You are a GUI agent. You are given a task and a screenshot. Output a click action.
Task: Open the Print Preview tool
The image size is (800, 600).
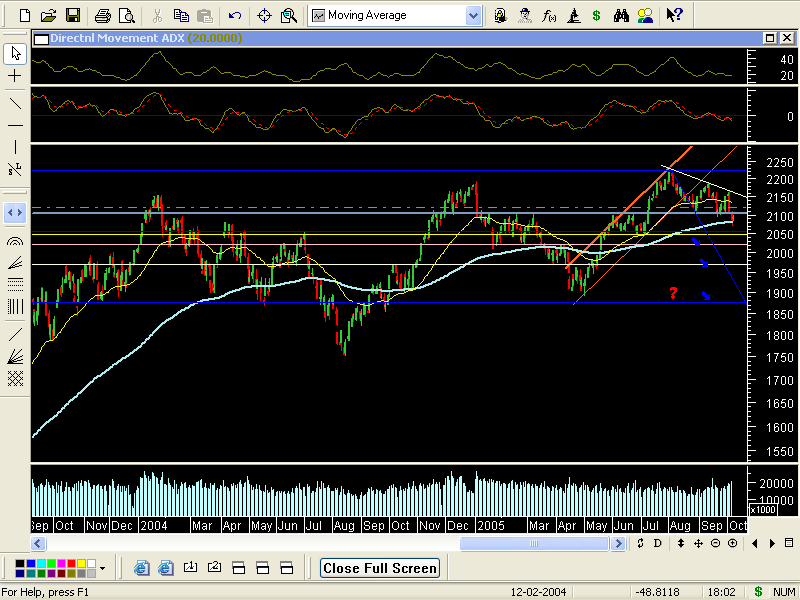click(x=126, y=15)
